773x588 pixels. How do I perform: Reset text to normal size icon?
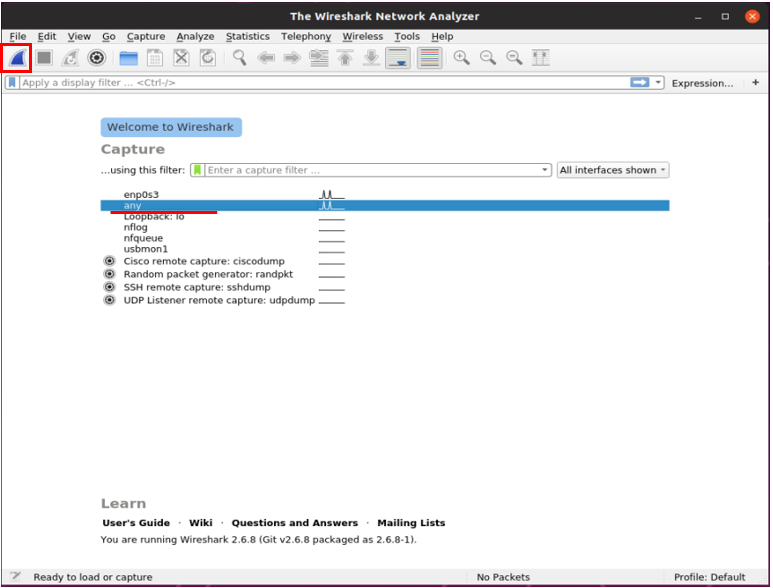(x=514, y=58)
